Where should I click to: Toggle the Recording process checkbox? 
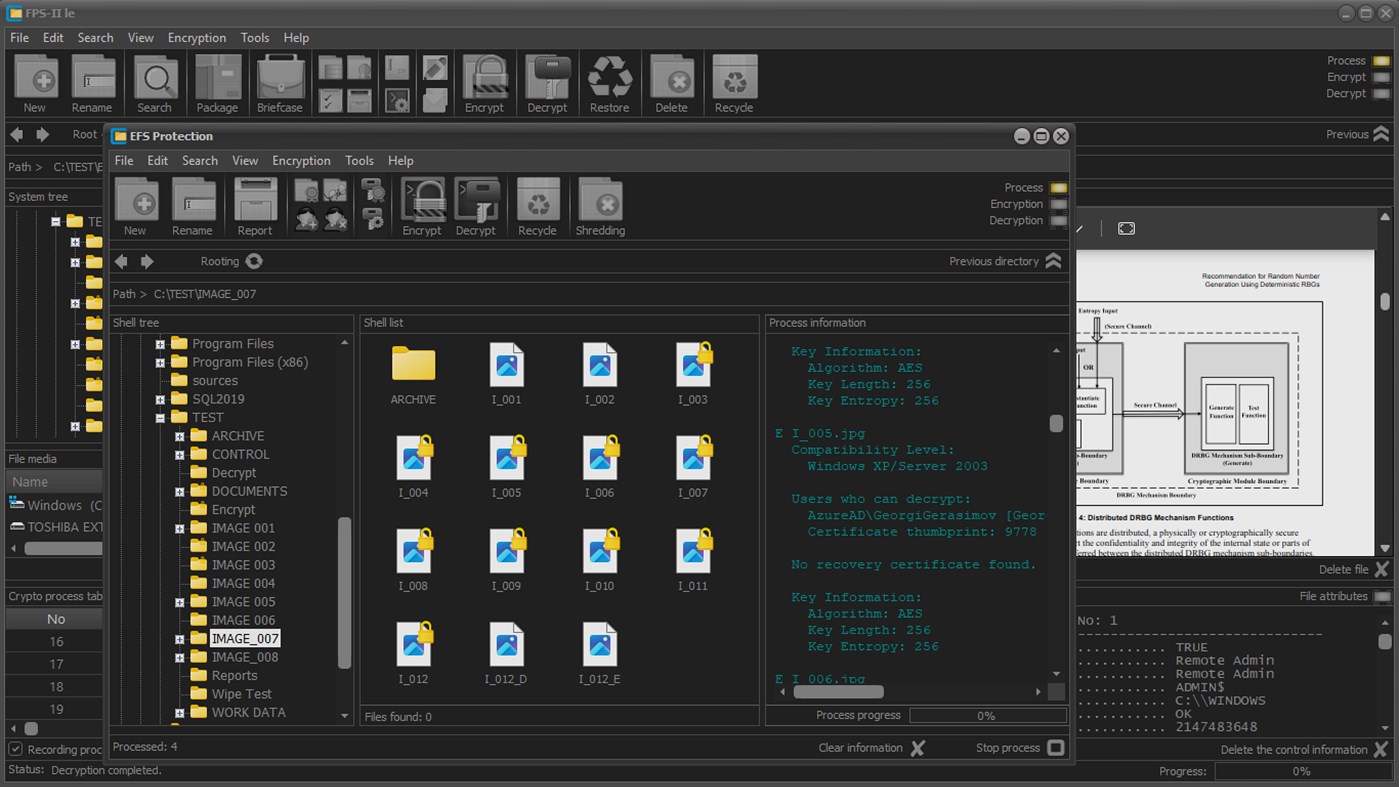click(13, 749)
